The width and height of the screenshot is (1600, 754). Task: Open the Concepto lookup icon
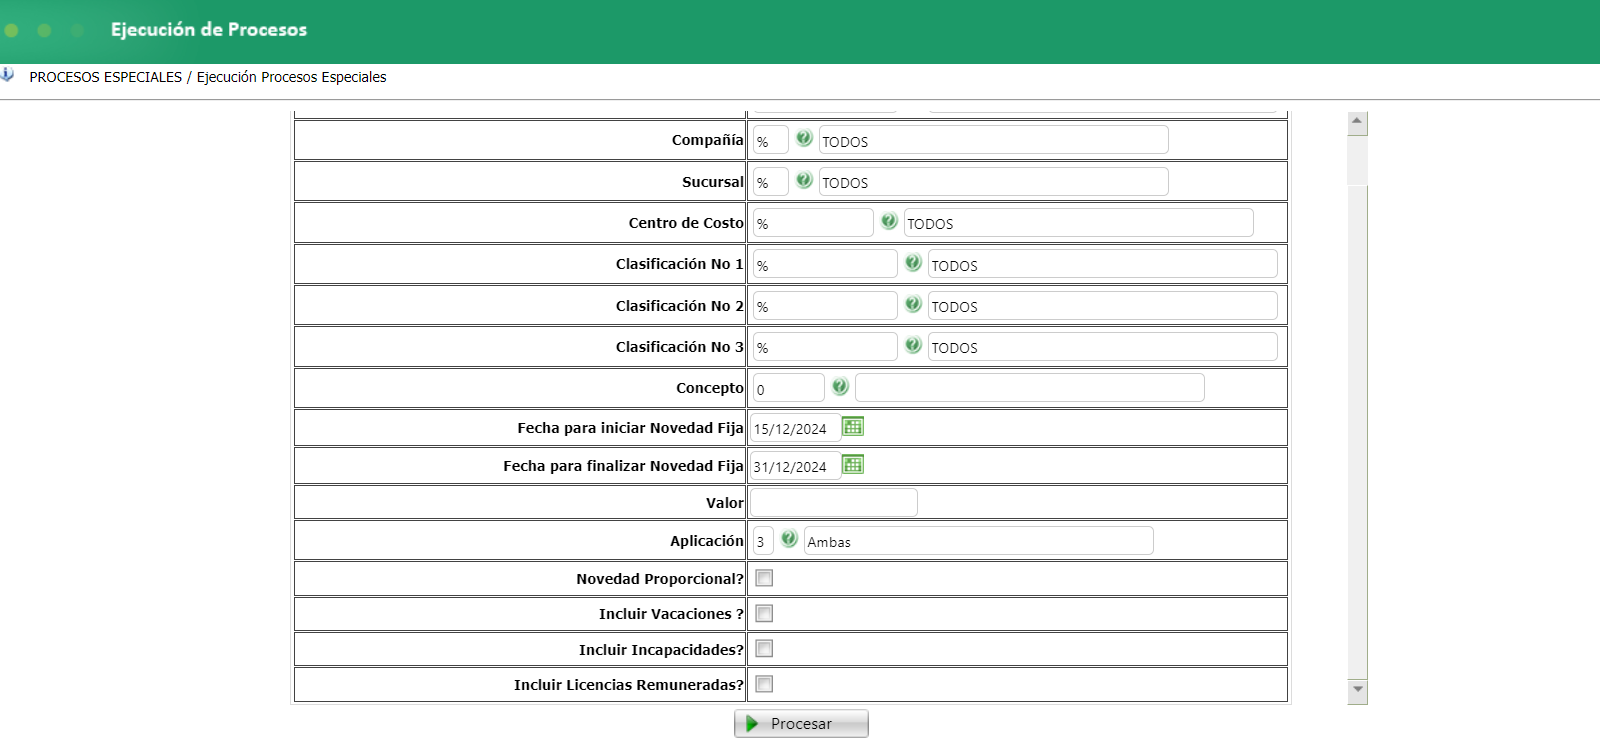coord(840,386)
